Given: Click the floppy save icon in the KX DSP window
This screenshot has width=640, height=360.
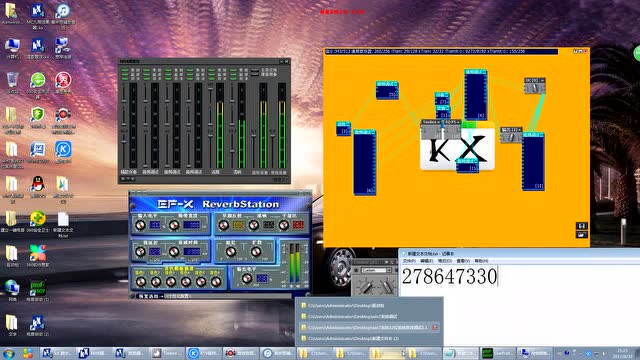Looking at the screenshot, I should coord(582,226).
